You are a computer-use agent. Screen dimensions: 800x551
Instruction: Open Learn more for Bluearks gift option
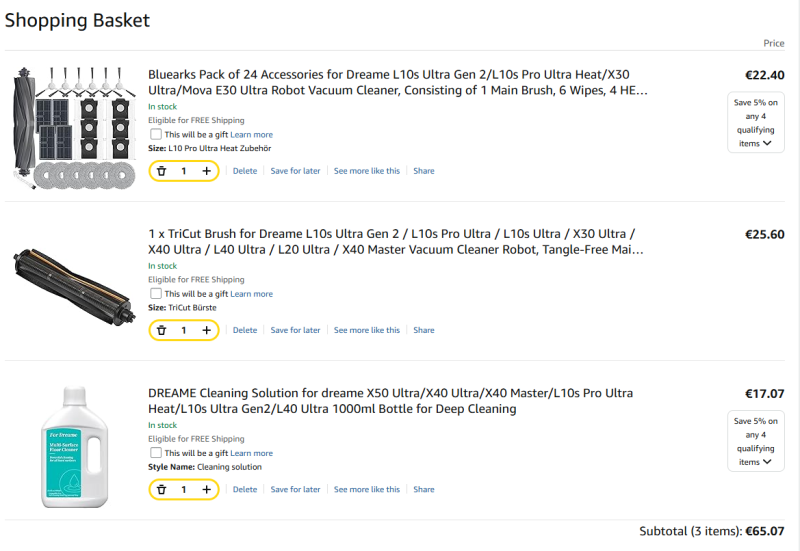[x=252, y=135]
